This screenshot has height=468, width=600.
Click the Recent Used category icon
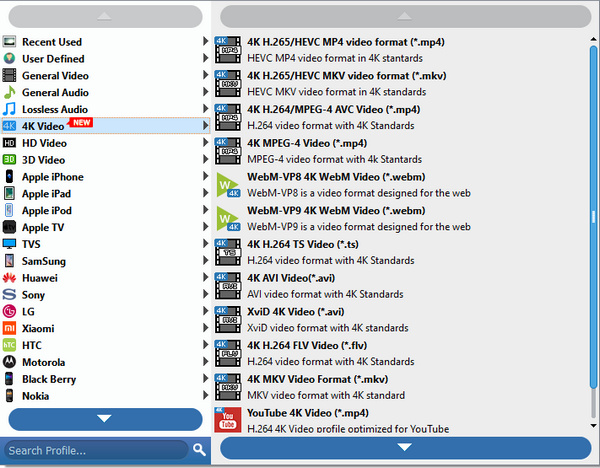click(x=9, y=41)
